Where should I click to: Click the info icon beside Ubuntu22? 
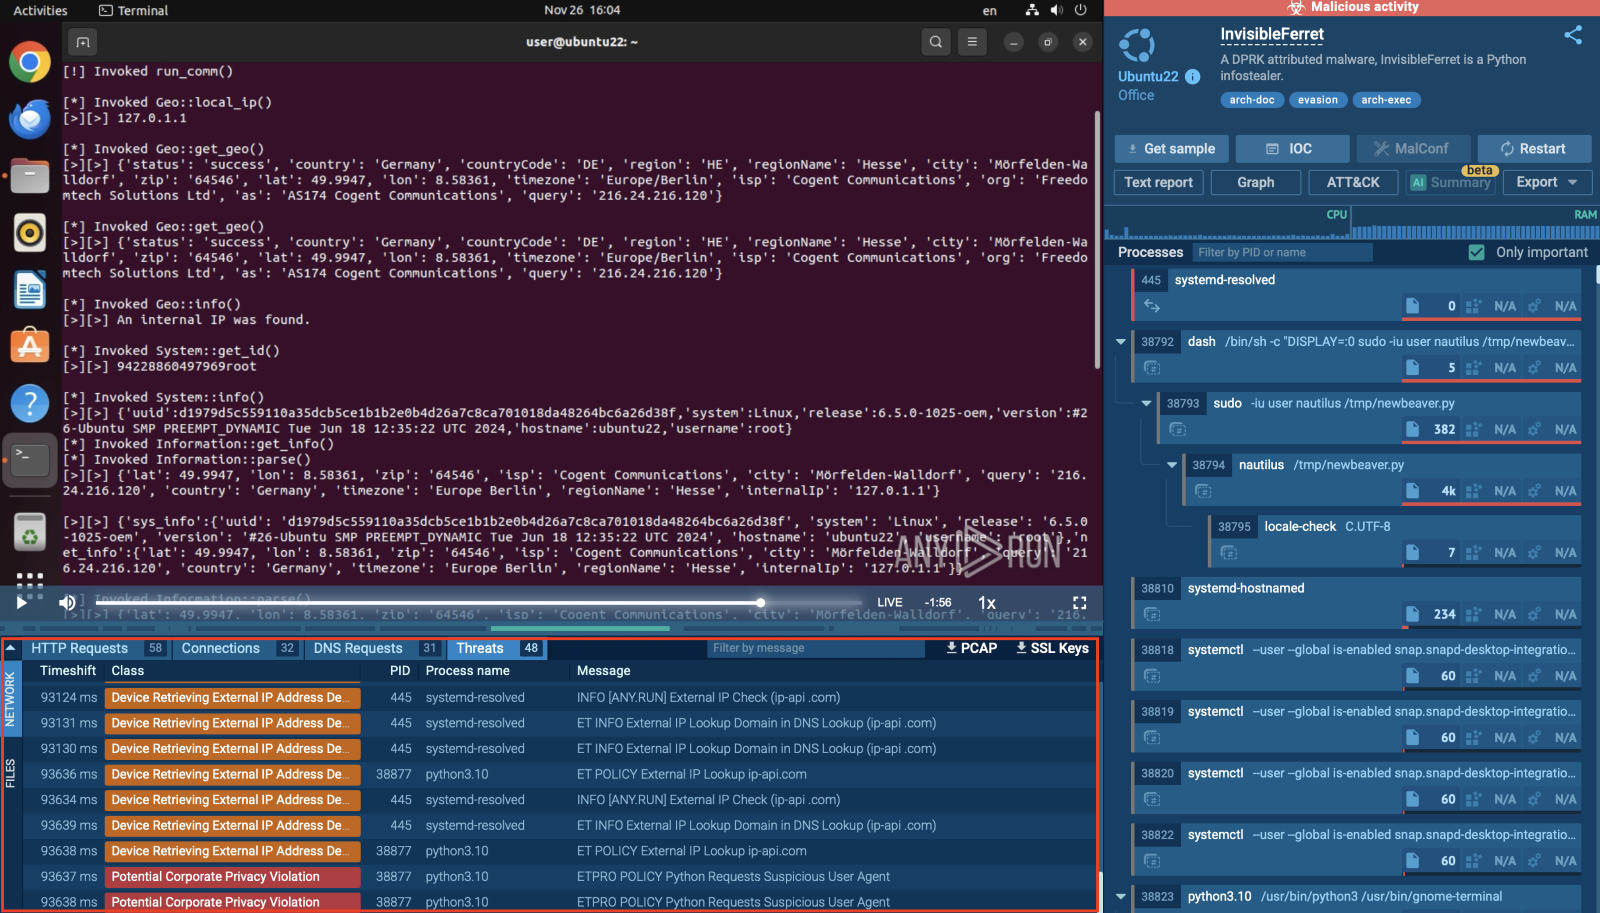pos(1192,77)
